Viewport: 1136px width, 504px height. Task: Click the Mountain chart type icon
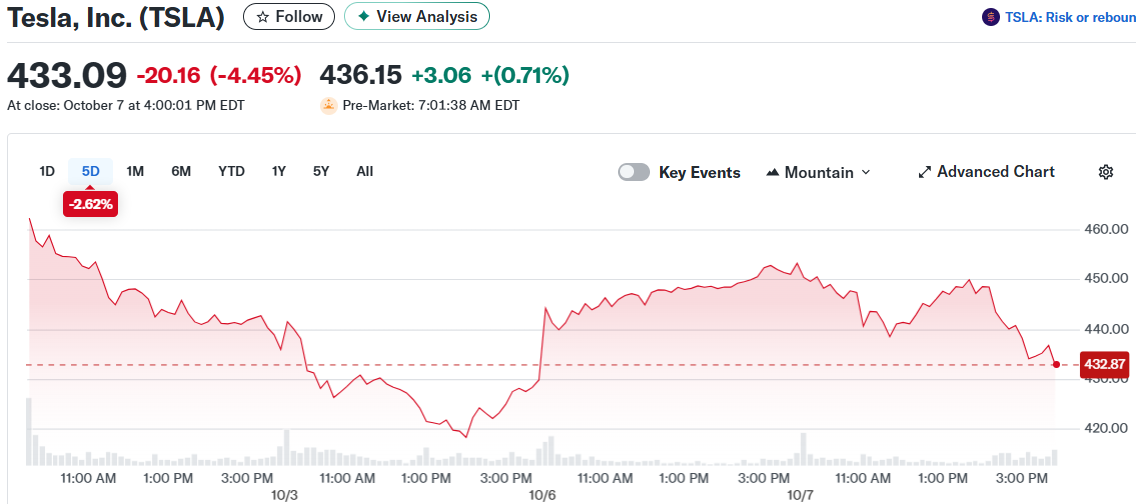[x=772, y=172]
